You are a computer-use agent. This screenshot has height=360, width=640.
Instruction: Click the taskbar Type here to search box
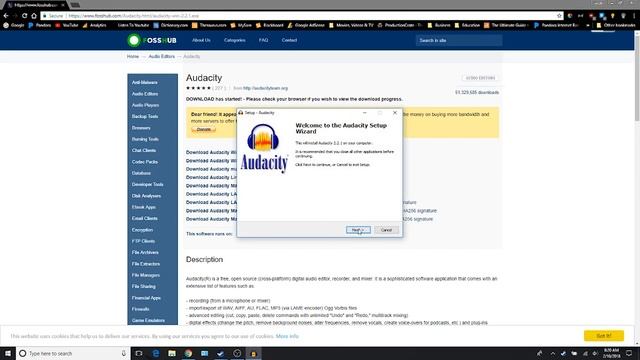click(73, 353)
